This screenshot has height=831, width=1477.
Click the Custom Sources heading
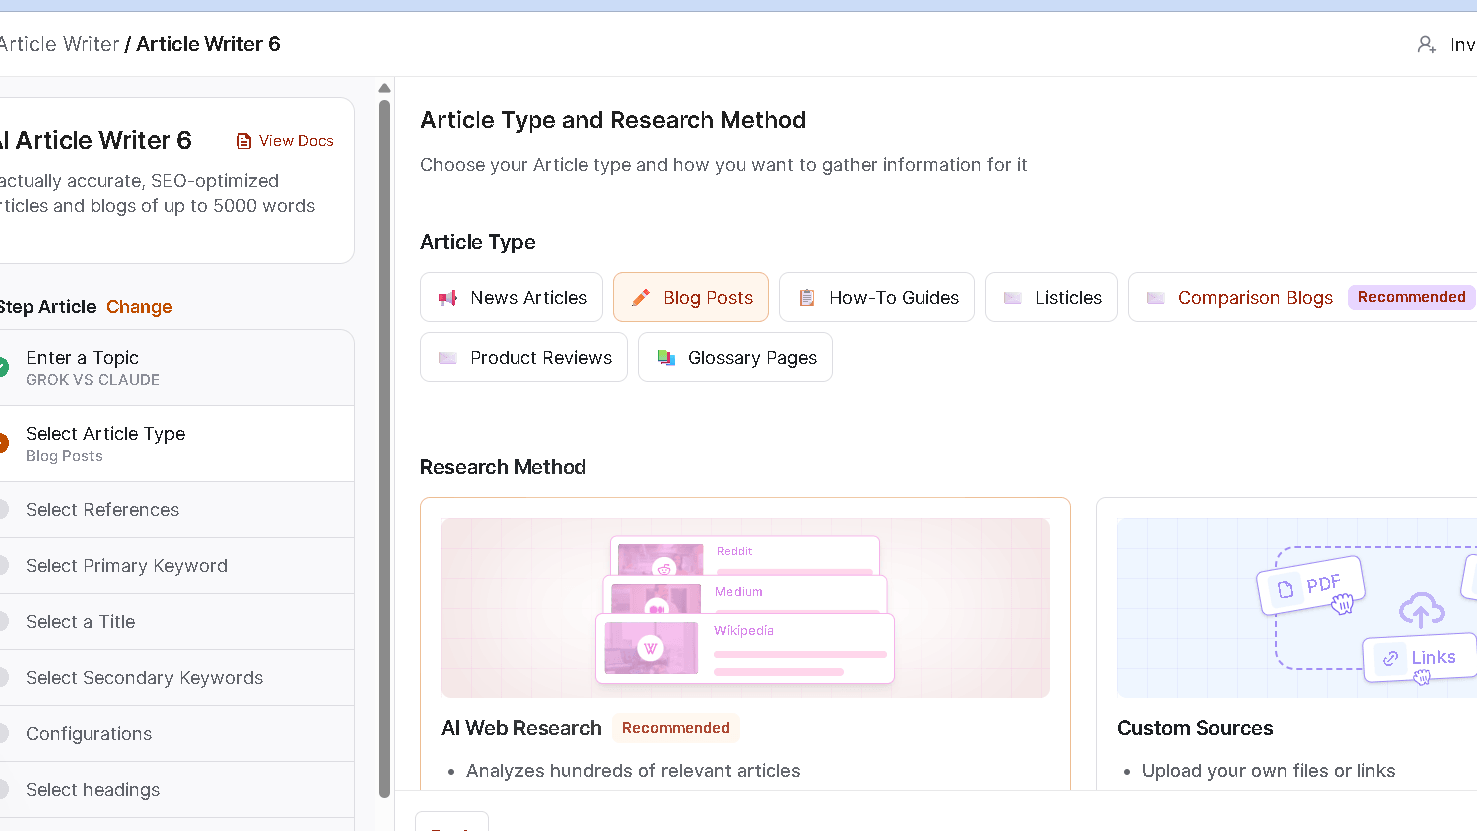1195,728
